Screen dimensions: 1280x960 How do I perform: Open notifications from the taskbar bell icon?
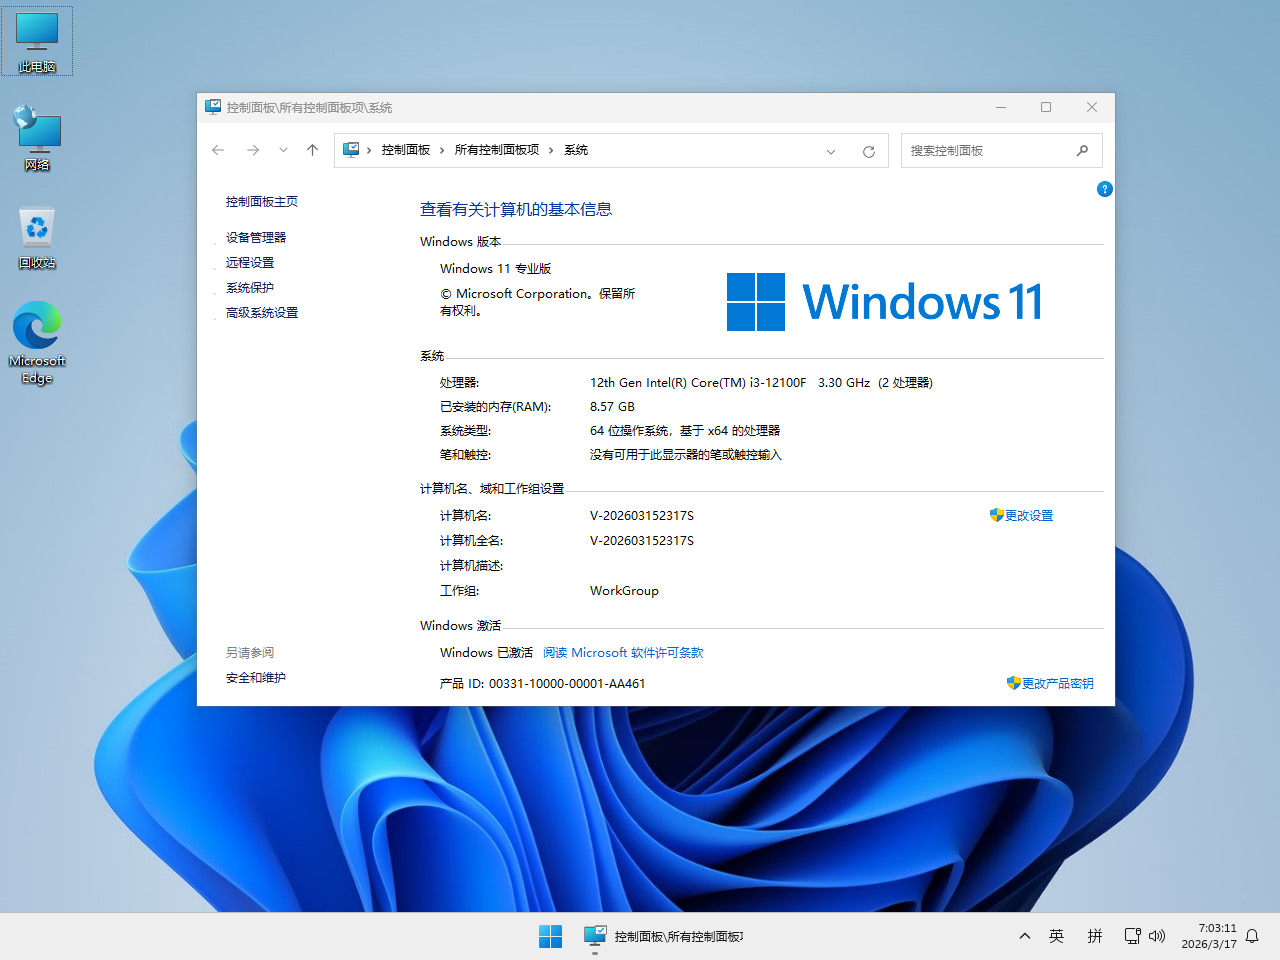click(x=1253, y=936)
